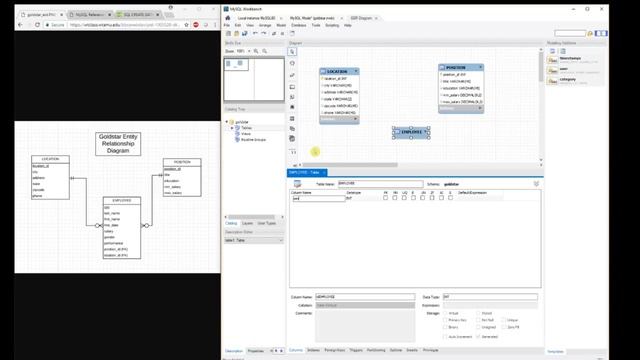Select the place new table tool
640x360 pixels.
[x=292, y=118]
